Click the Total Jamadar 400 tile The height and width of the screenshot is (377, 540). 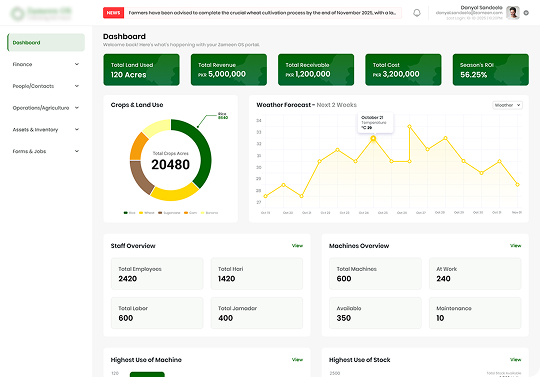tap(257, 313)
